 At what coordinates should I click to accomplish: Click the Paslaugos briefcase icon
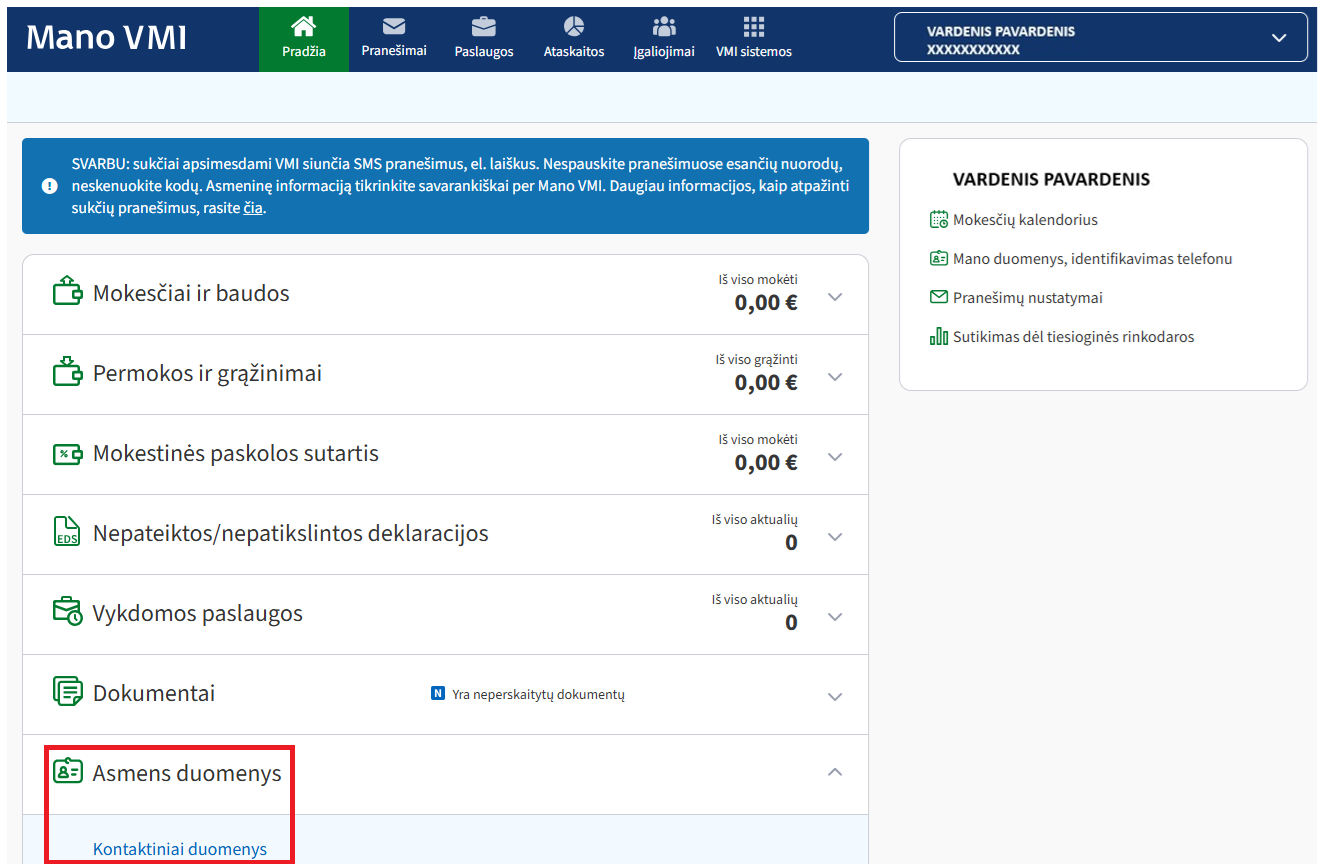click(484, 26)
